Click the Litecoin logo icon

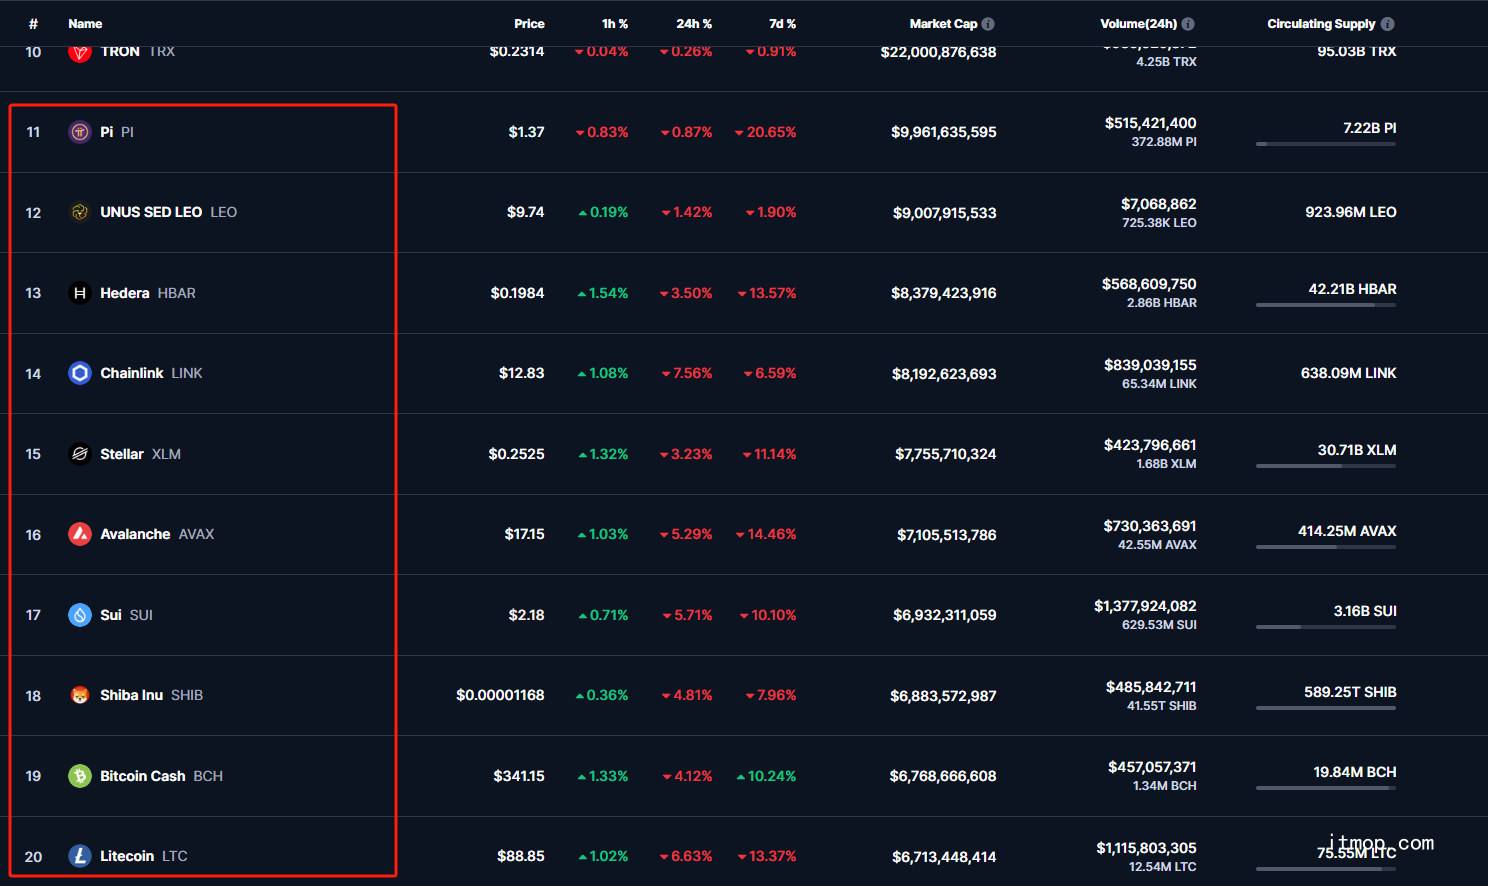point(80,856)
